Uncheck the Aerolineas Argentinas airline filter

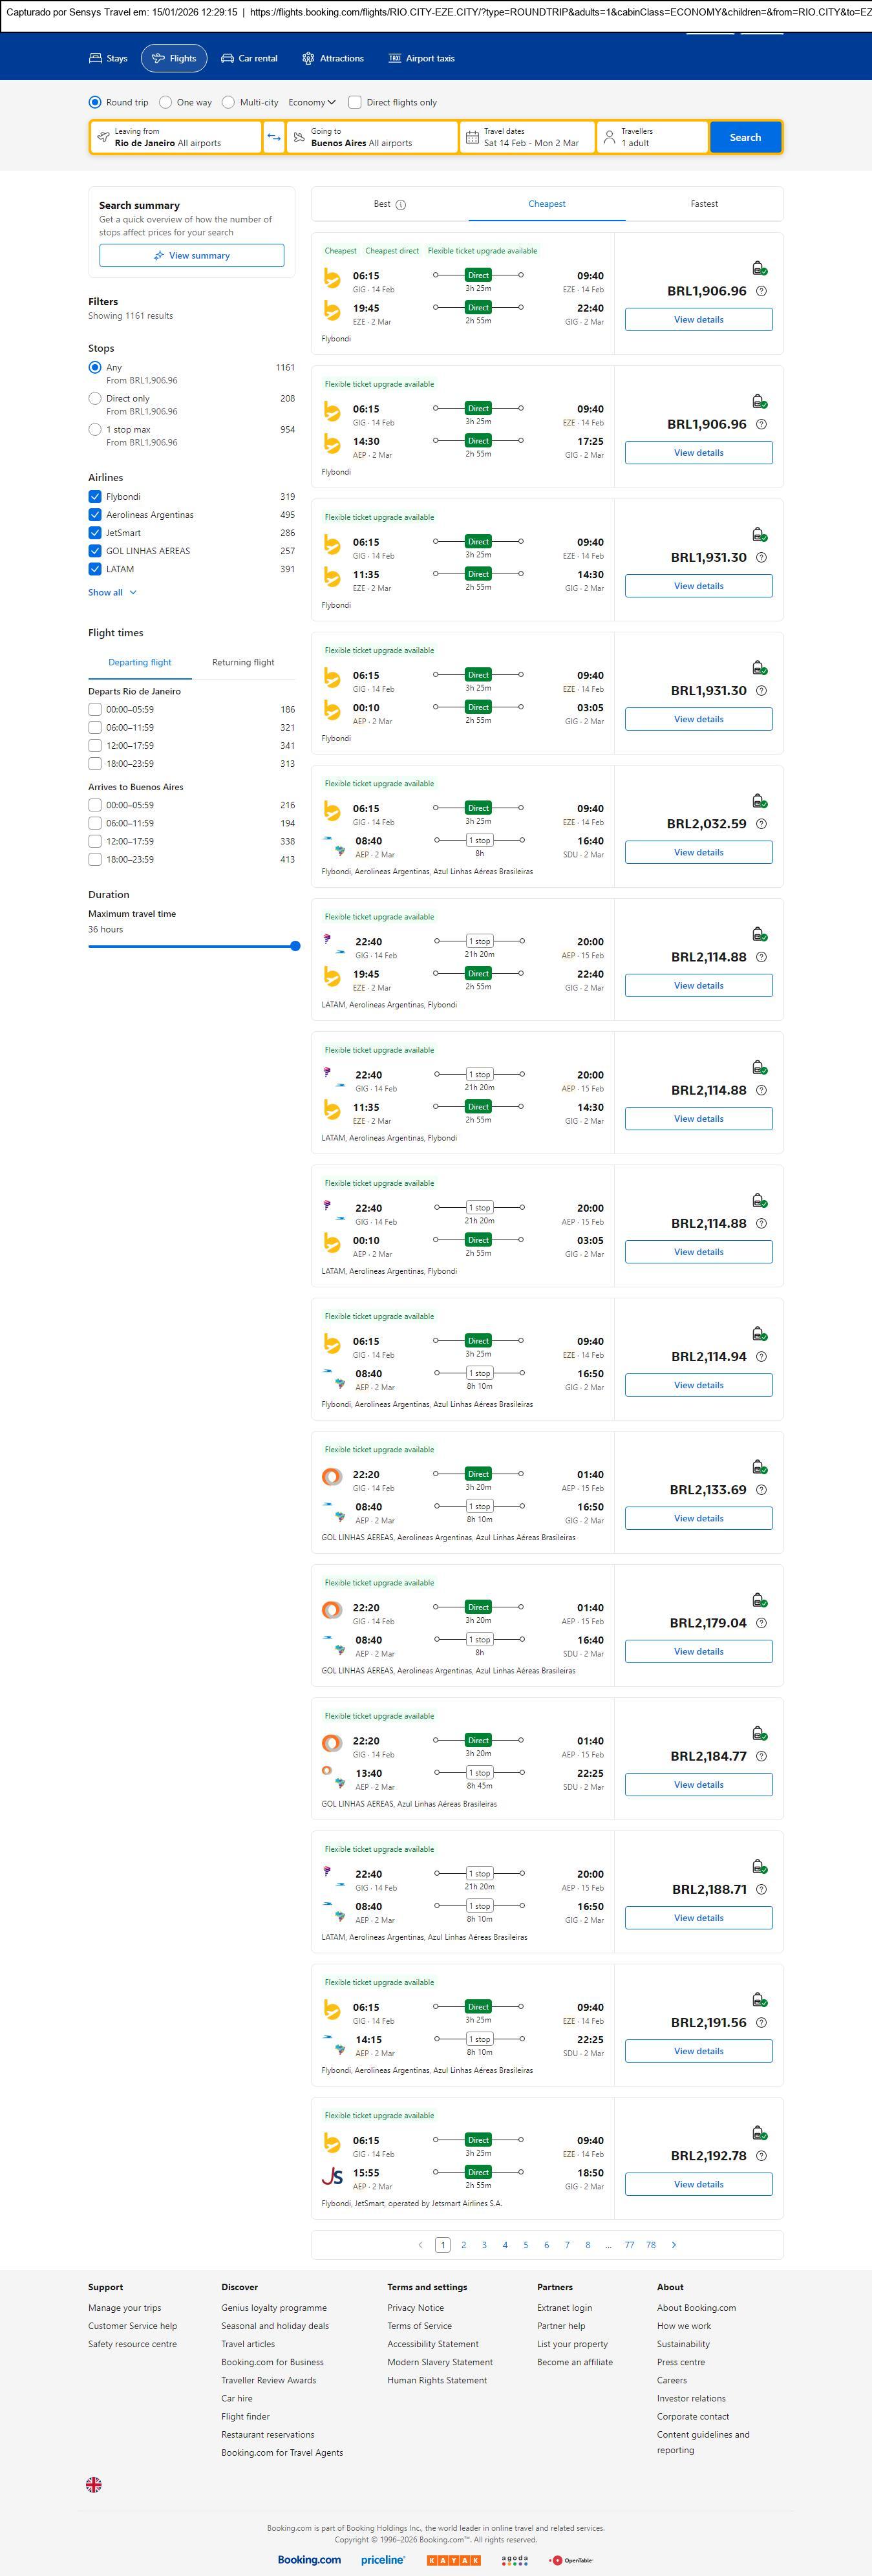coord(95,515)
